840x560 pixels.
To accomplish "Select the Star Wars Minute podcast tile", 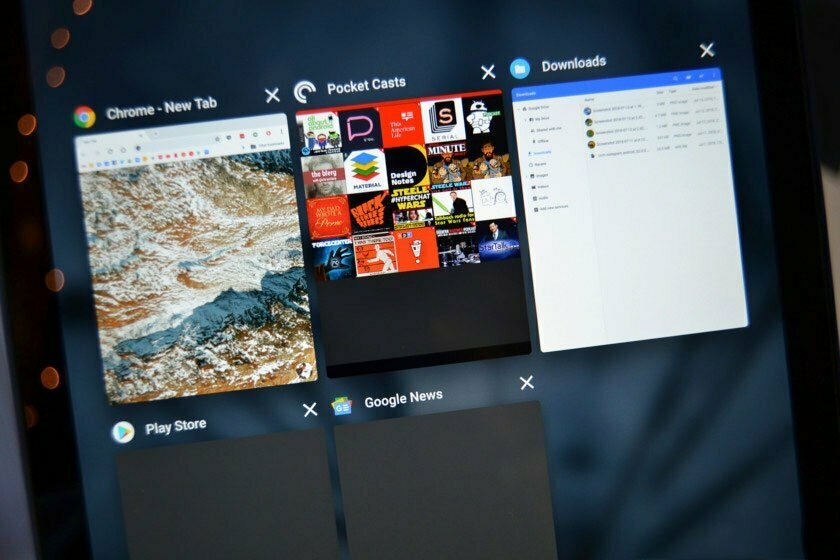I will pyautogui.click(x=447, y=163).
